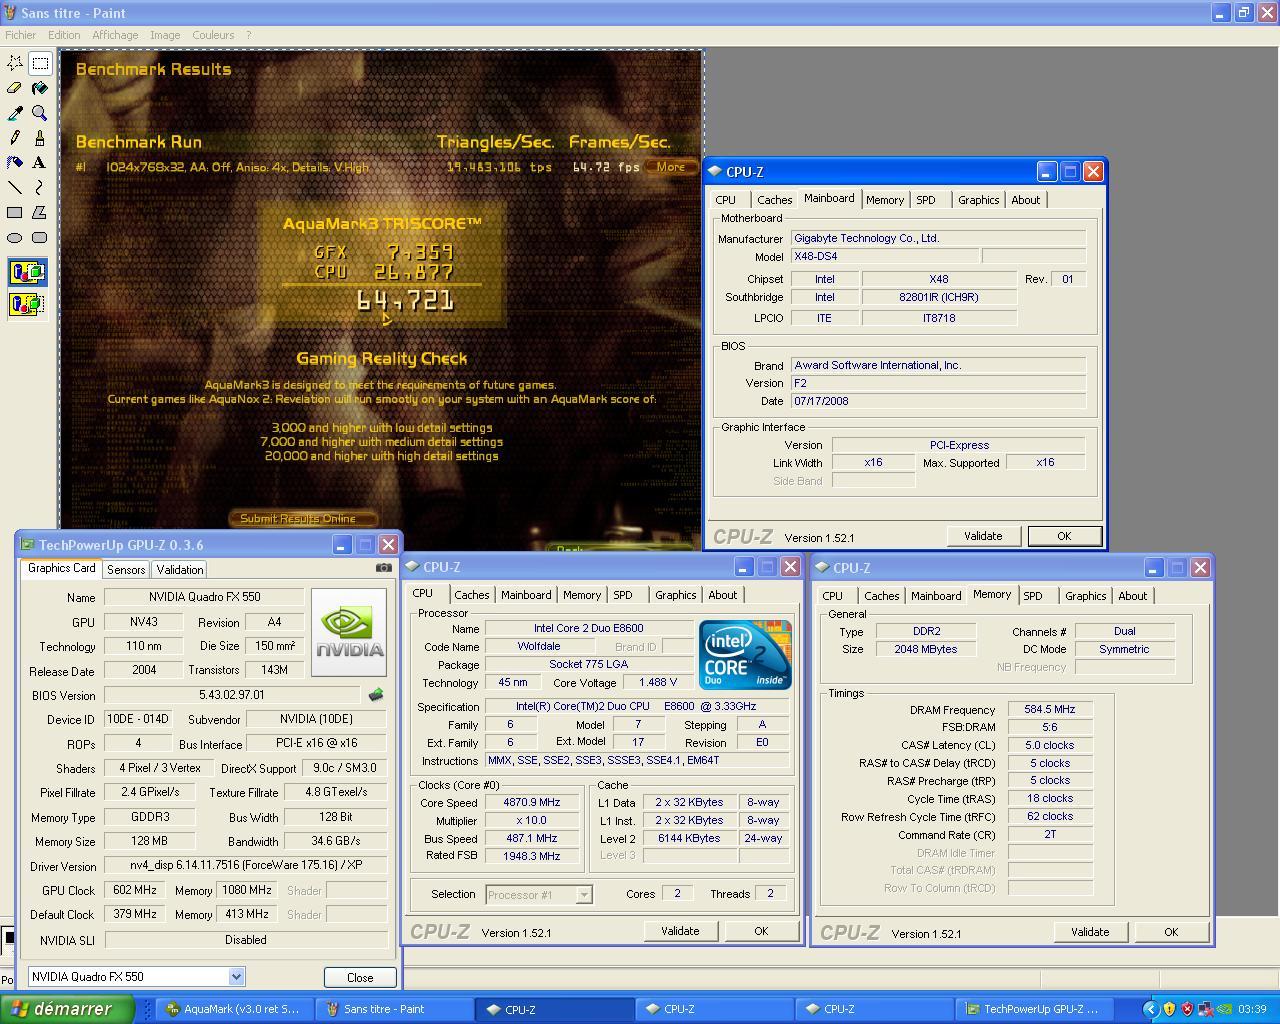The image size is (1280, 1024).
Task: Select the Text tool (letter A)
Action: (40, 162)
